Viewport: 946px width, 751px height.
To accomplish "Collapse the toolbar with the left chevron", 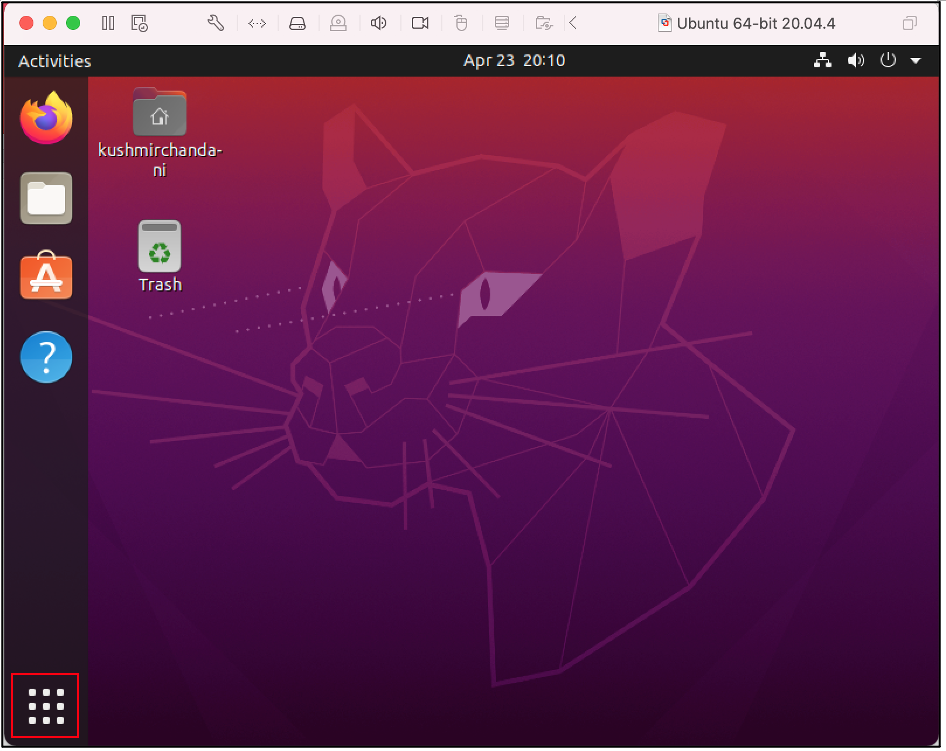I will [573, 22].
